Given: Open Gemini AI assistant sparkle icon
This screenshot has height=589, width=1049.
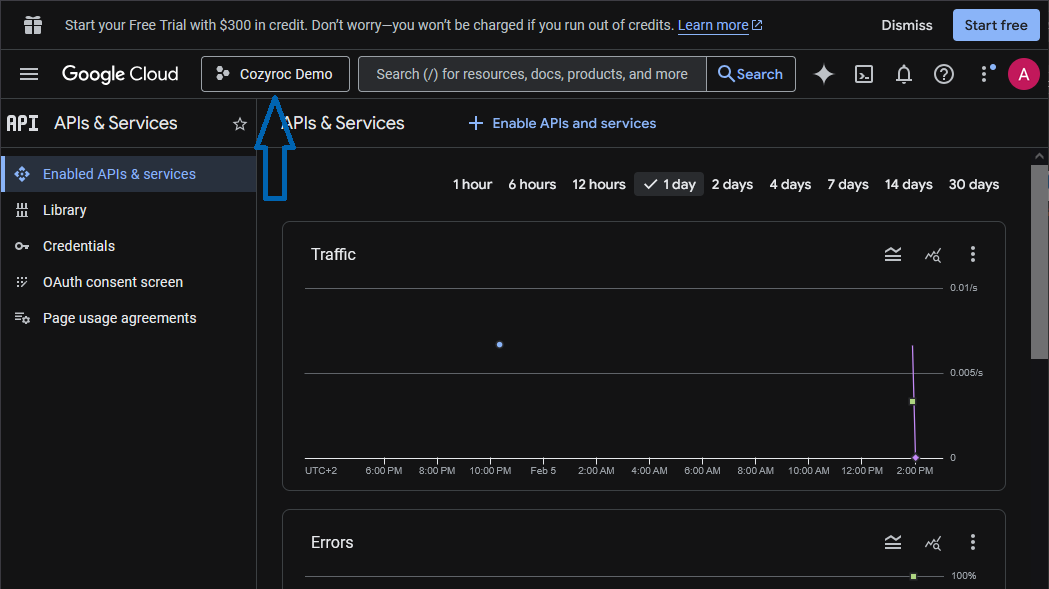Looking at the screenshot, I should 824,74.
